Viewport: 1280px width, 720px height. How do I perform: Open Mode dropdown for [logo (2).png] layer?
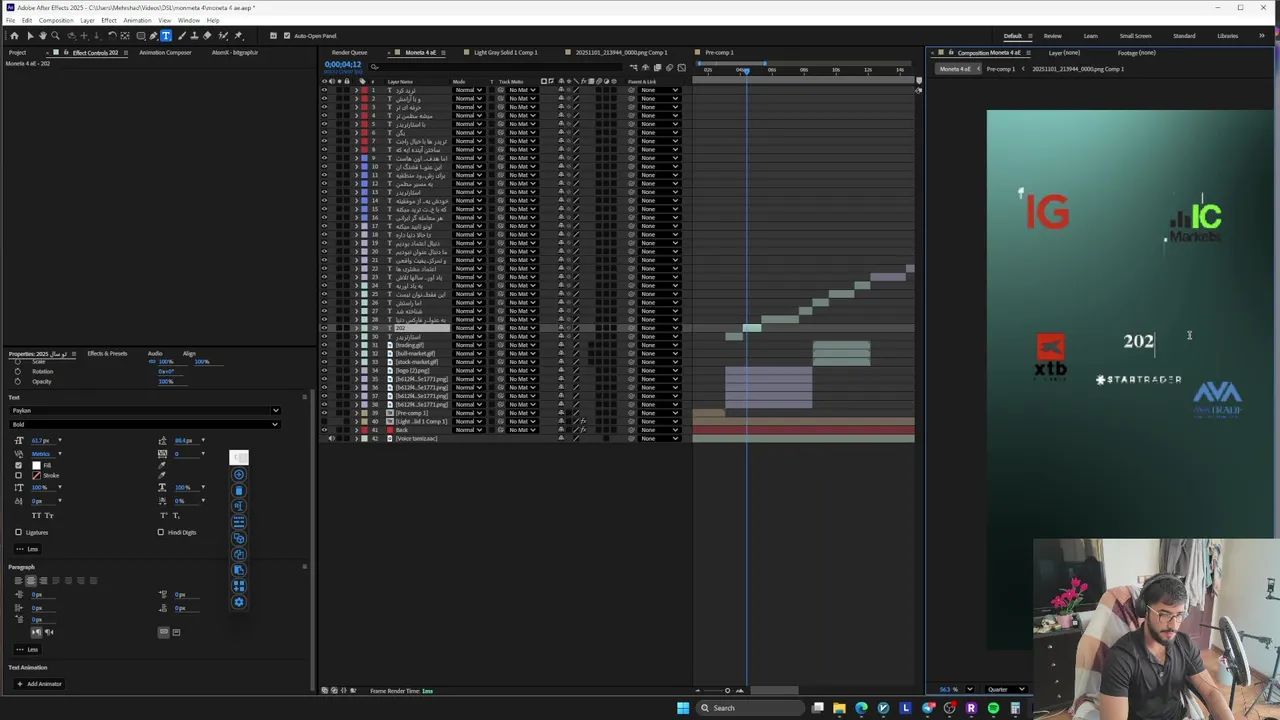coord(468,371)
